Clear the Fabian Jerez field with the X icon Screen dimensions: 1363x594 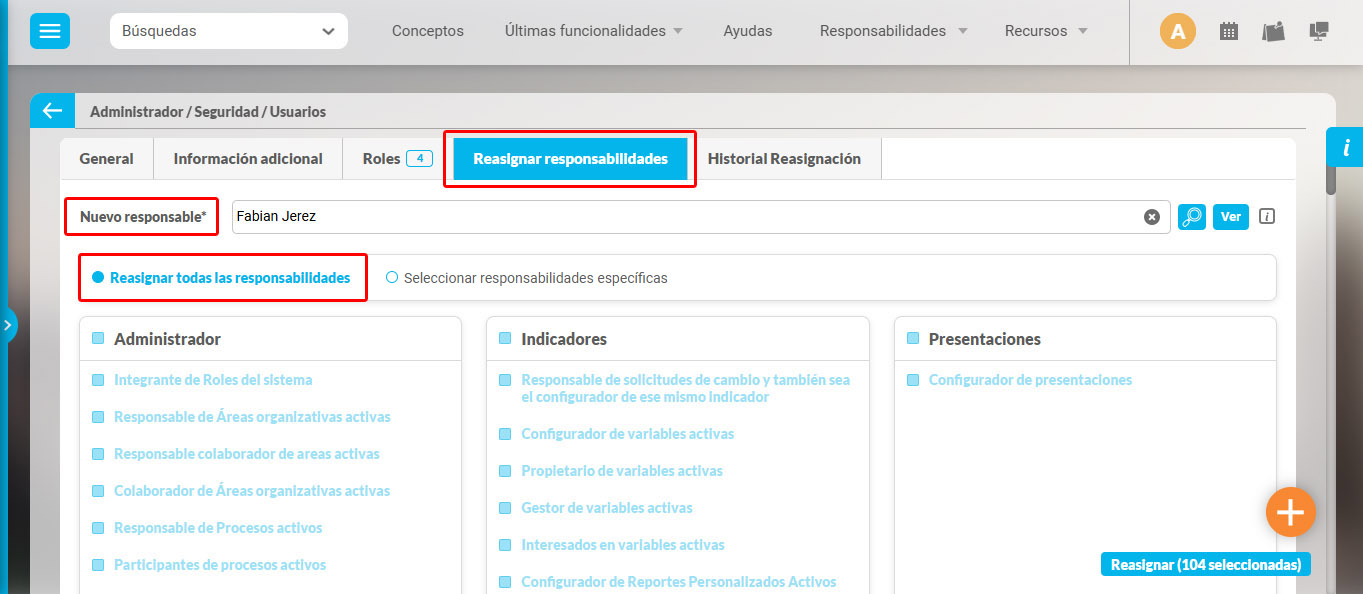pos(1152,216)
